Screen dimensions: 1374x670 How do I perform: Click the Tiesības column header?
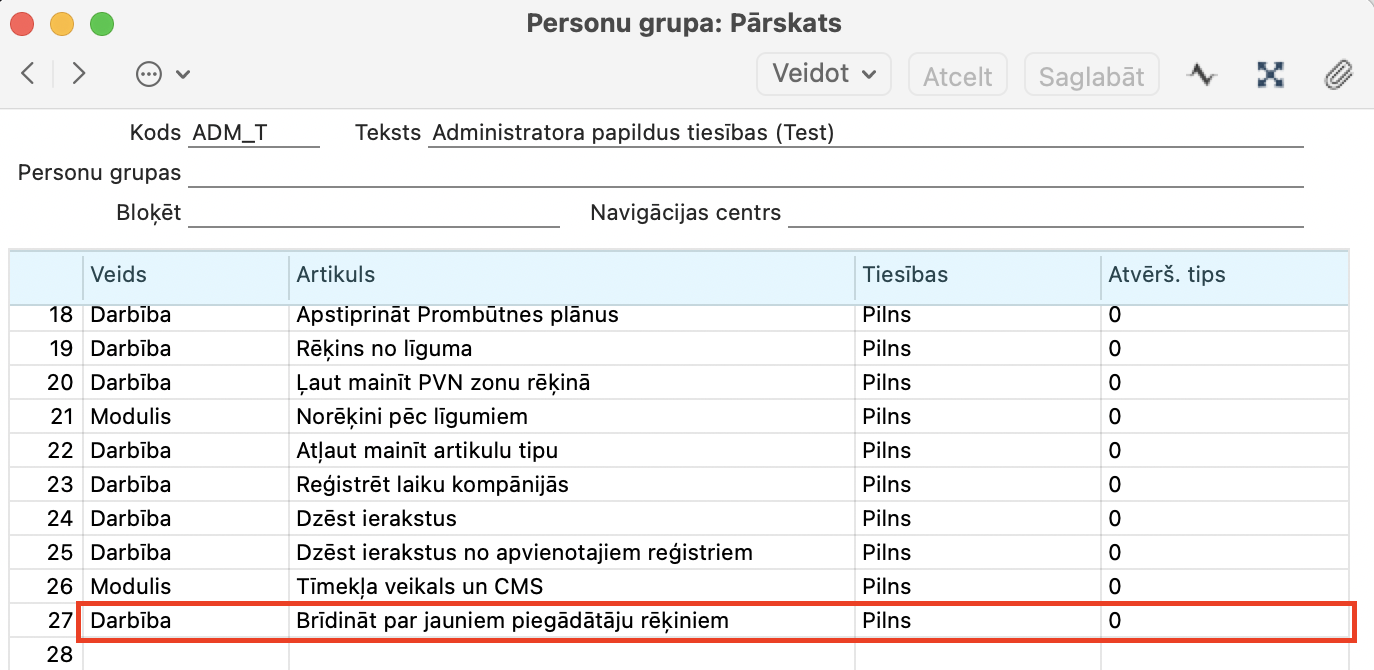[x=976, y=274]
